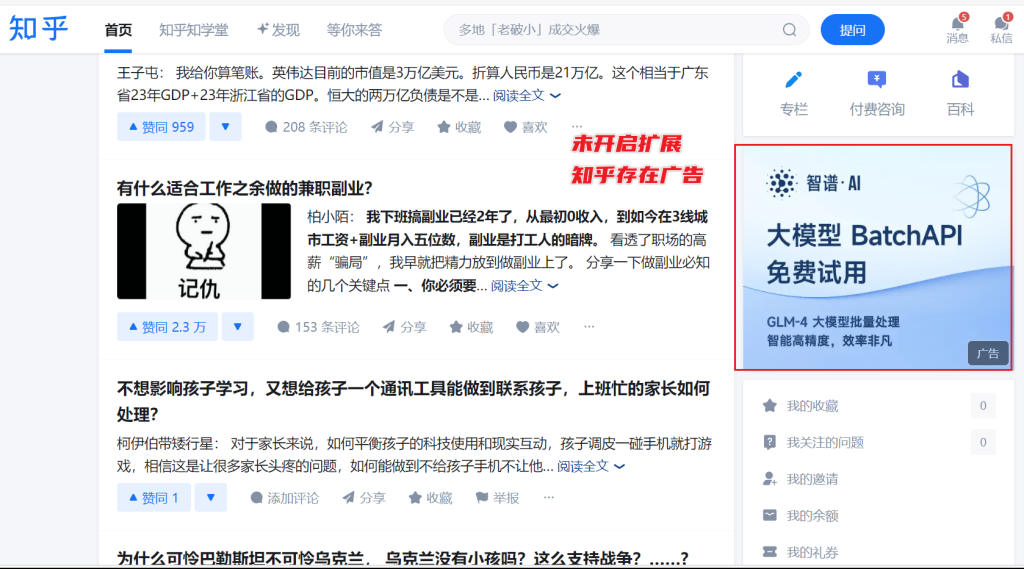Screen dimensions: 1024x569
Task: Open the 知乎 logo home link
Action: click(39, 29)
